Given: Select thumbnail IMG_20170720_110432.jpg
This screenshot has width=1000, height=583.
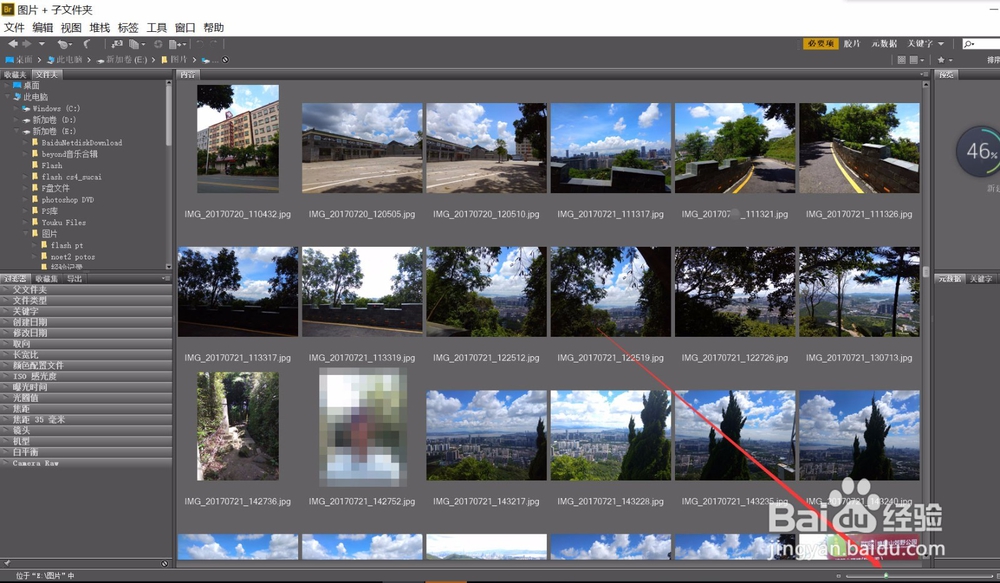Looking at the screenshot, I should coord(238,139).
